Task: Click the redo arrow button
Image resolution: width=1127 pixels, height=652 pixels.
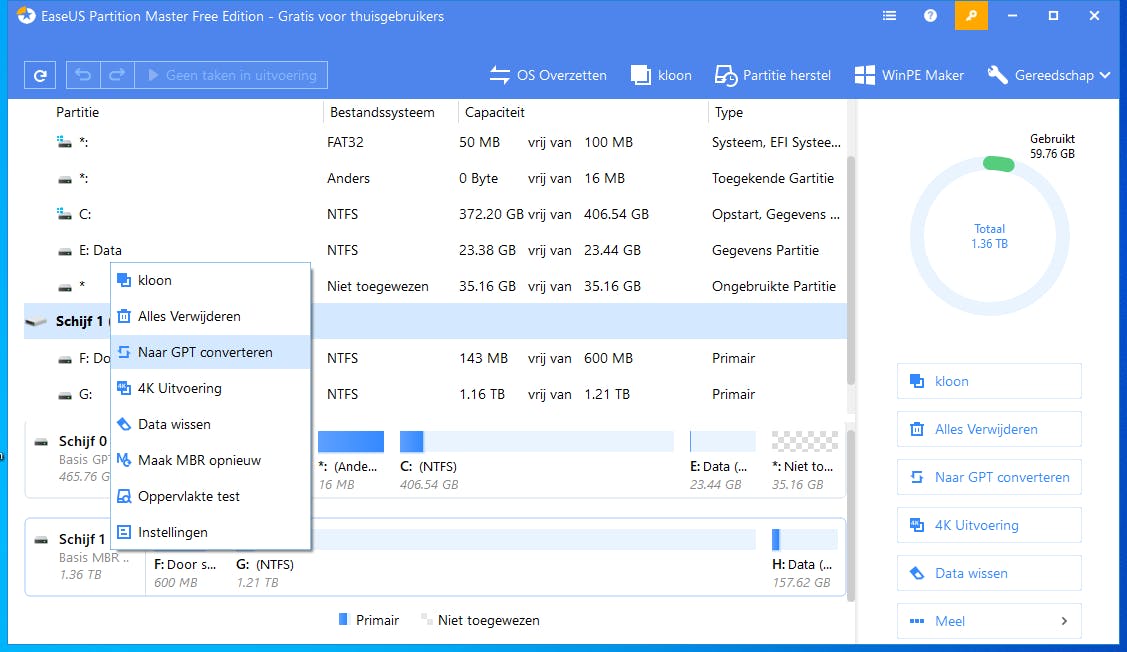Action: pyautogui.click(x=117, y=75)
